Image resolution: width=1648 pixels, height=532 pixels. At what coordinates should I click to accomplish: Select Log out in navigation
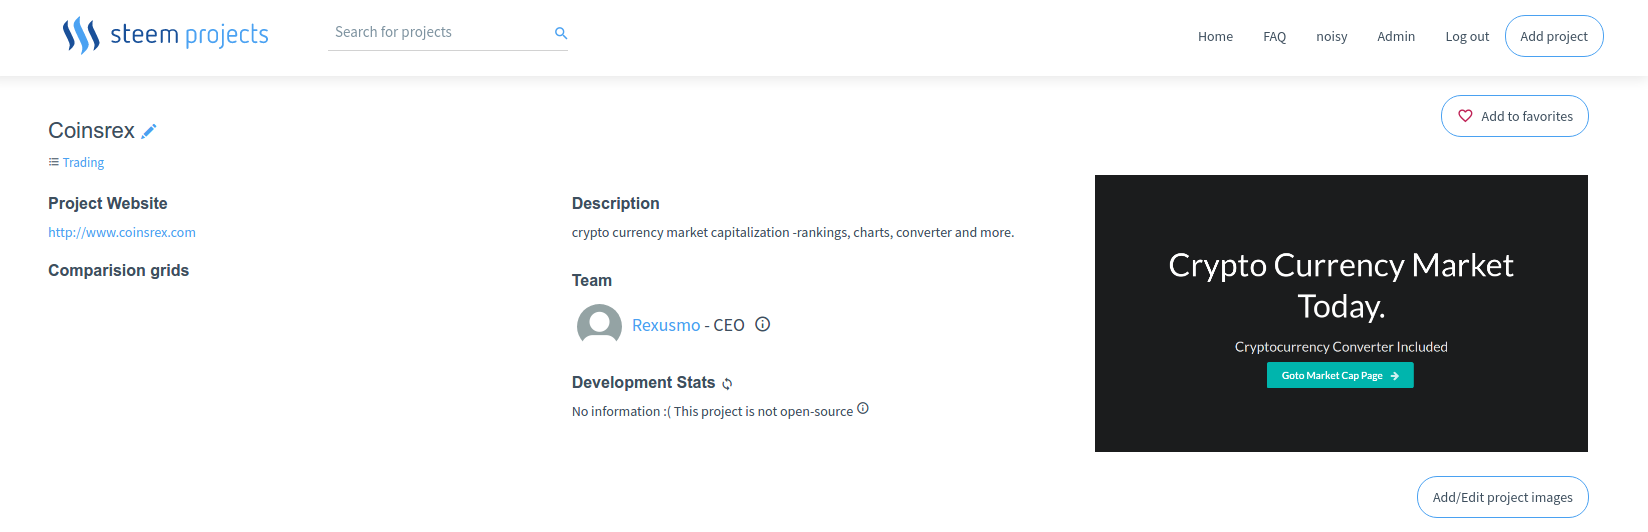(x=1467, y=36)
